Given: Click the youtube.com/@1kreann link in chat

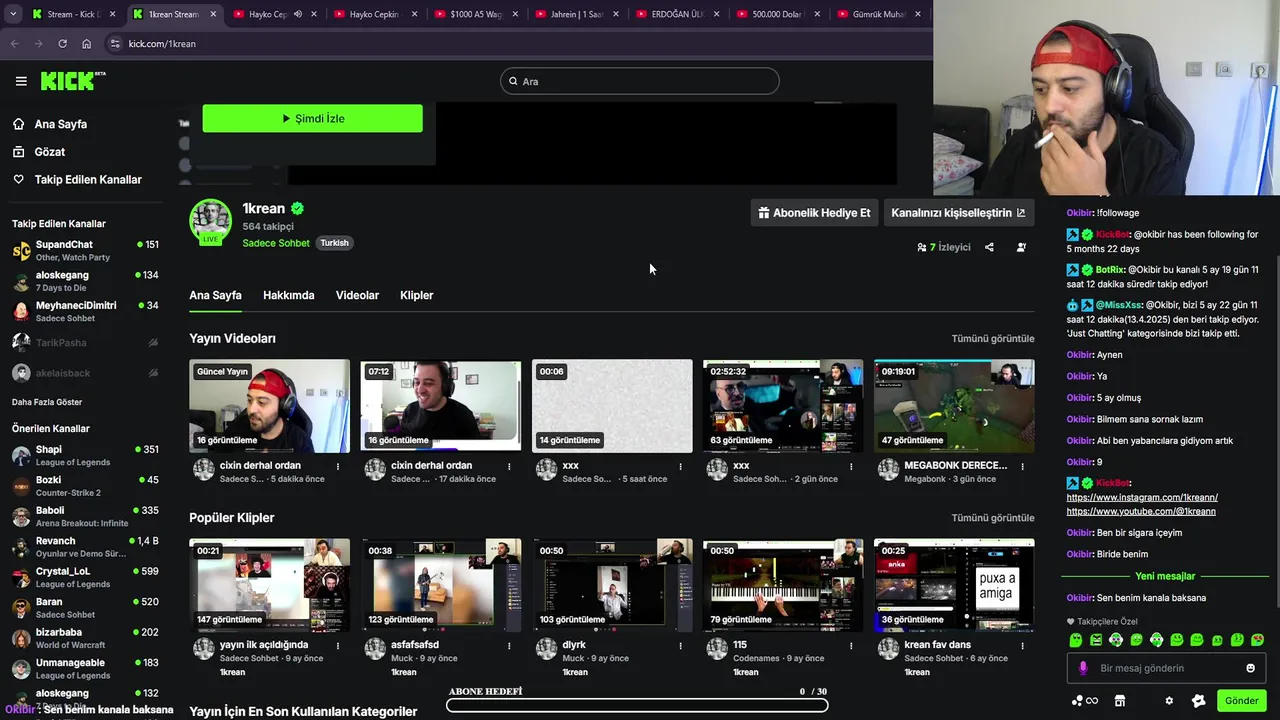Looking at the screenshot, I should [x=1141, y=512].
